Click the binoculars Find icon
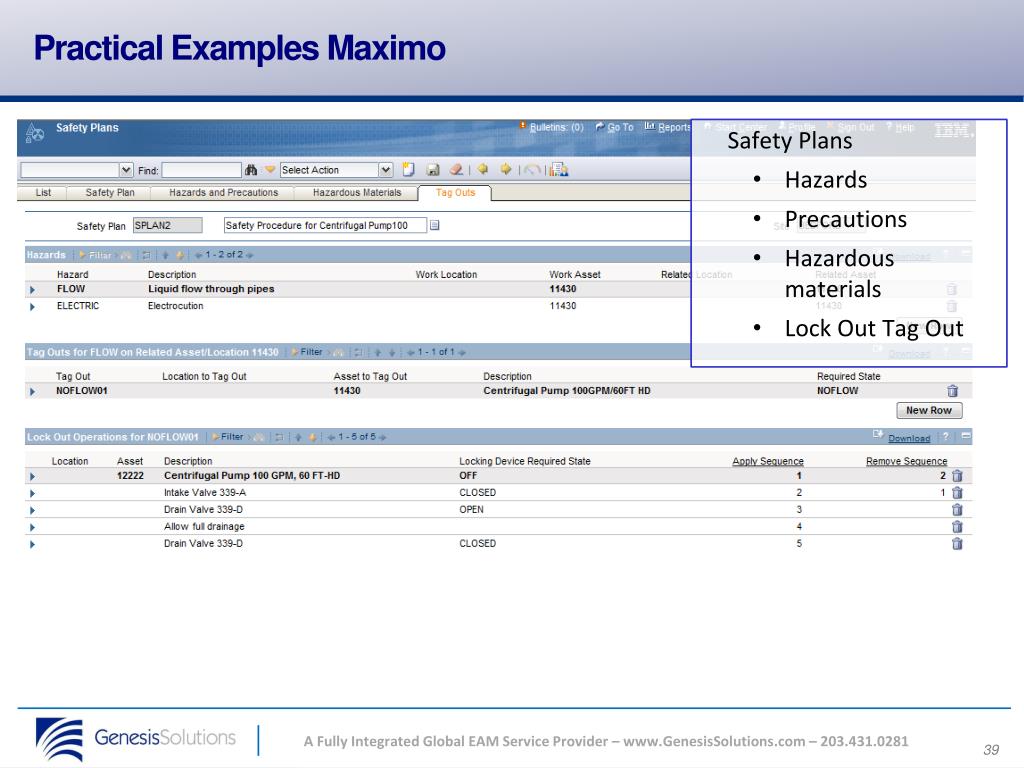This screenshot has height=768, width=1024. 251,170
